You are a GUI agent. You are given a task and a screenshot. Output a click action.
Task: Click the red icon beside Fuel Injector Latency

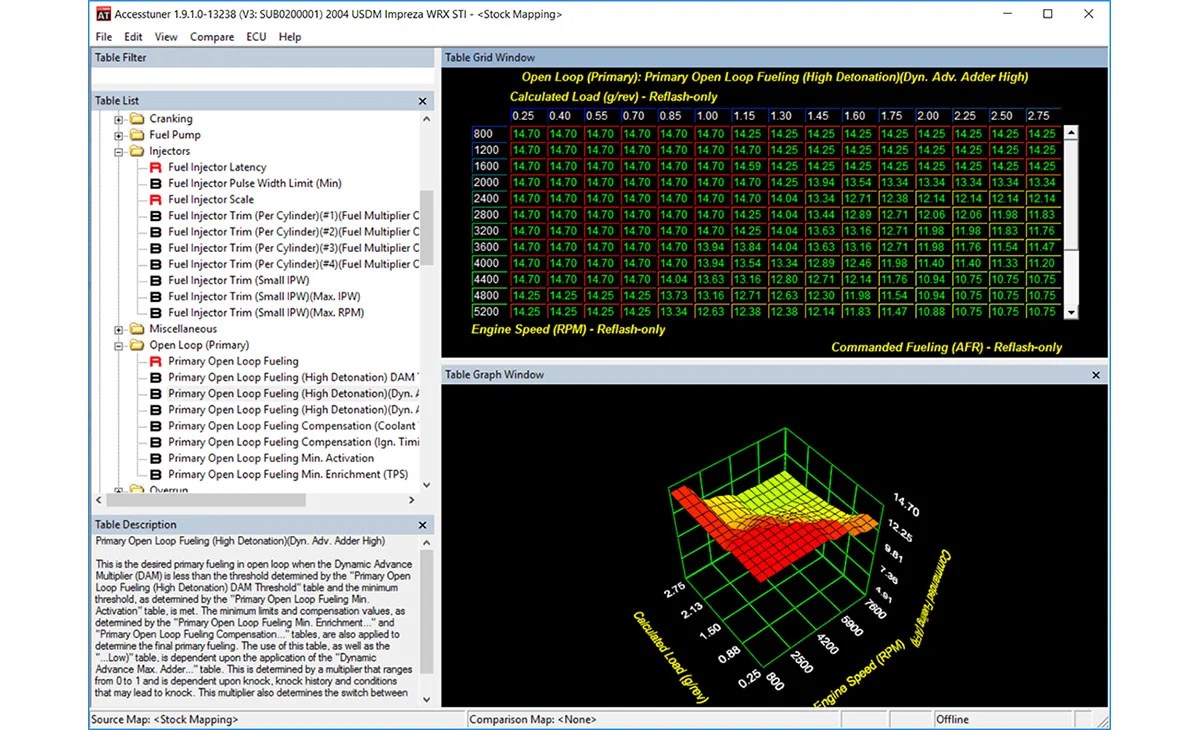point(156,167)
